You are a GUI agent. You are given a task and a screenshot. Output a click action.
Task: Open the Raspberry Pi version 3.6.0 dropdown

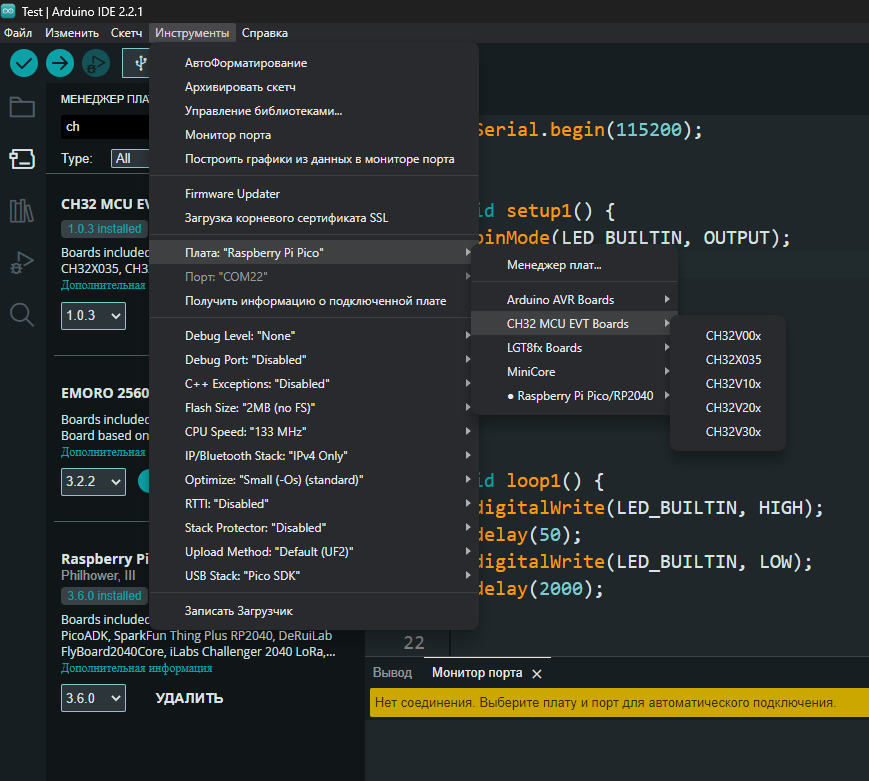tap(93, 698)
